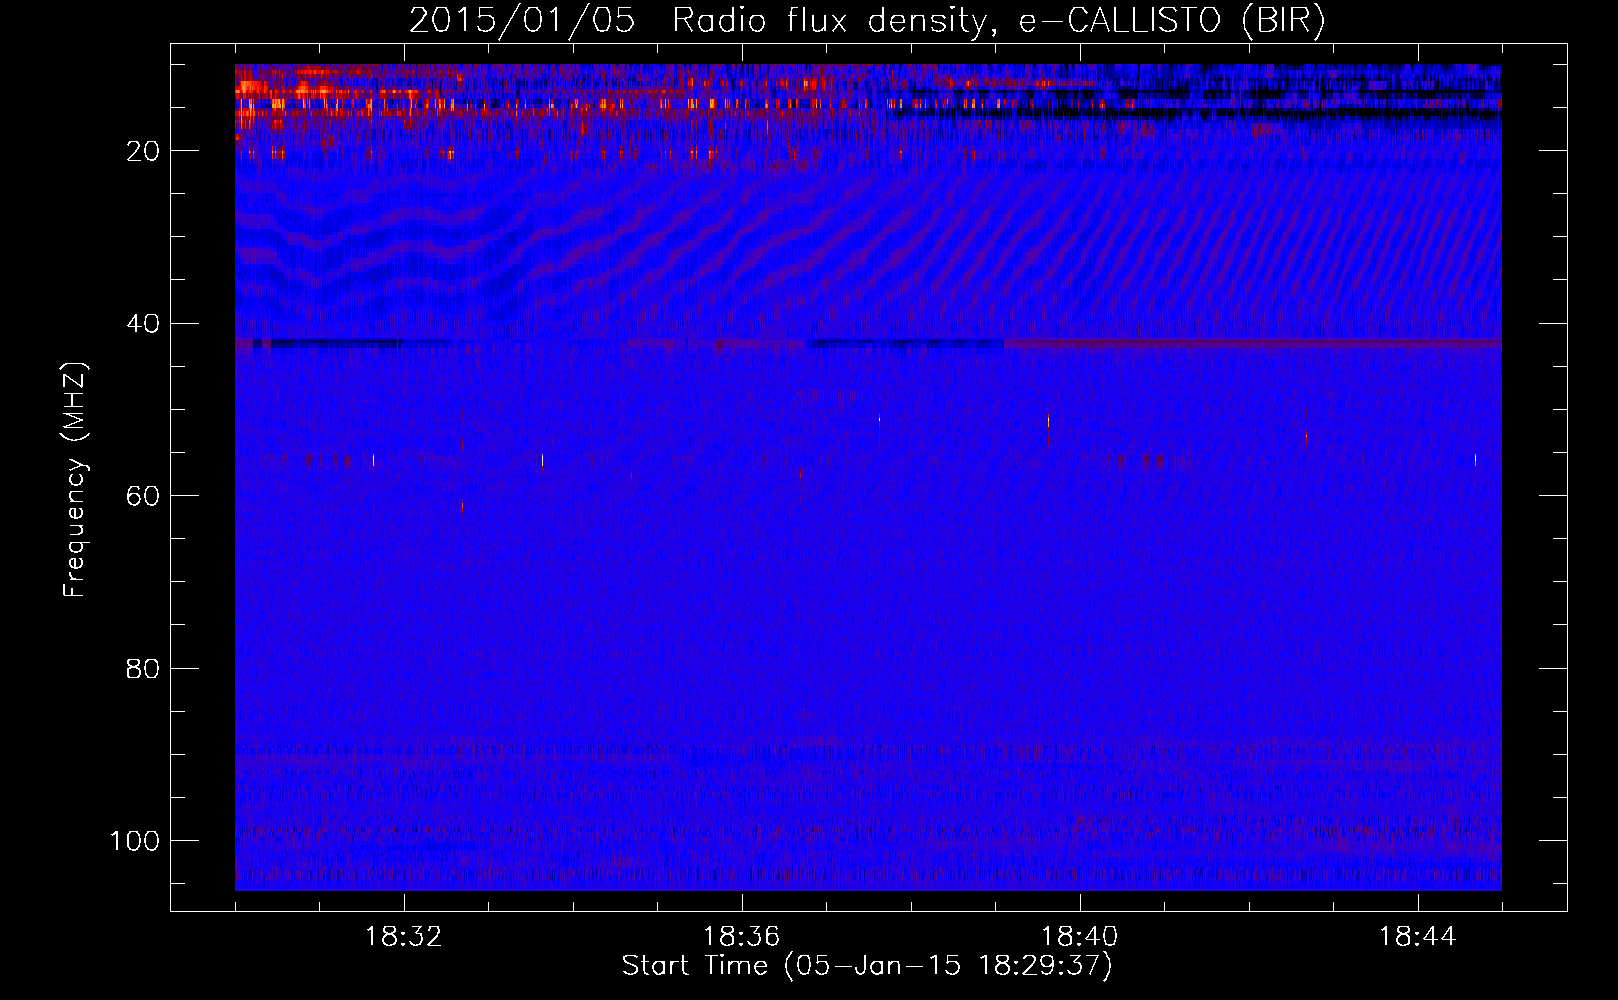Image resolution: width=1618 pixels, height=1000 pixels.
Task: Select the 18:44 time tick label
Action: coord(1418,937)
